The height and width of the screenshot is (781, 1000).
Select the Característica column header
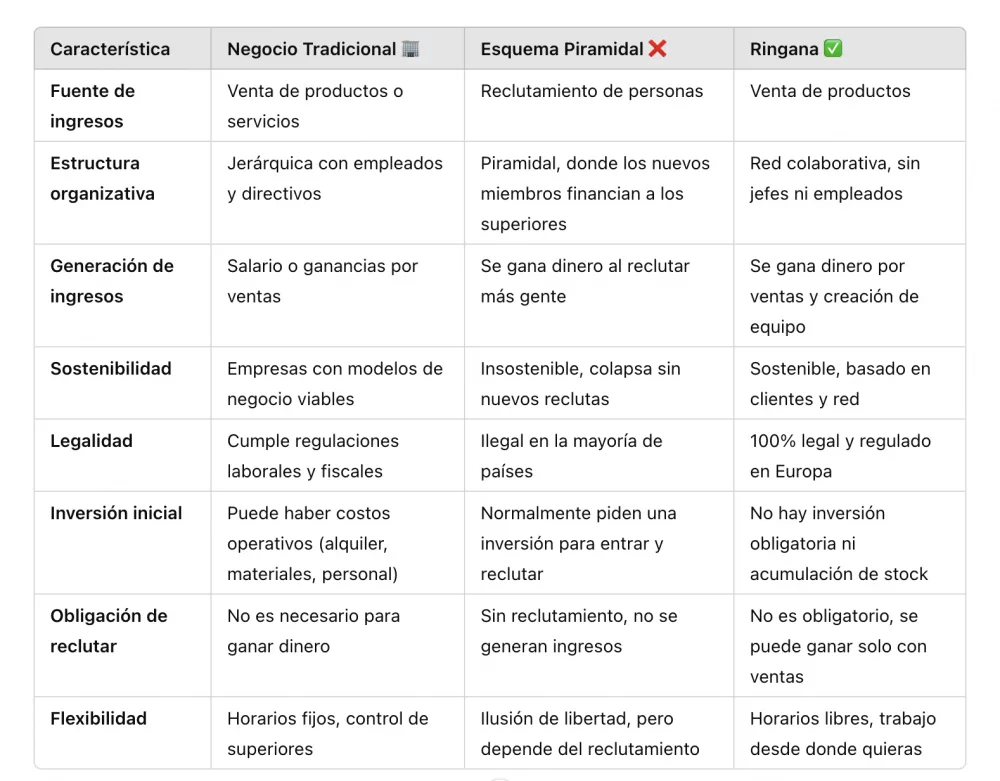pyautogui.click(x=110, y=49)
